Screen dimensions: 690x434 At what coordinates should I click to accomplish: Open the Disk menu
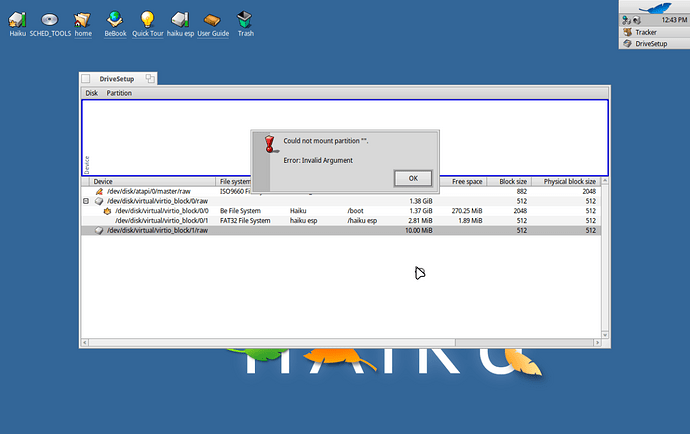tap(91, 93)
